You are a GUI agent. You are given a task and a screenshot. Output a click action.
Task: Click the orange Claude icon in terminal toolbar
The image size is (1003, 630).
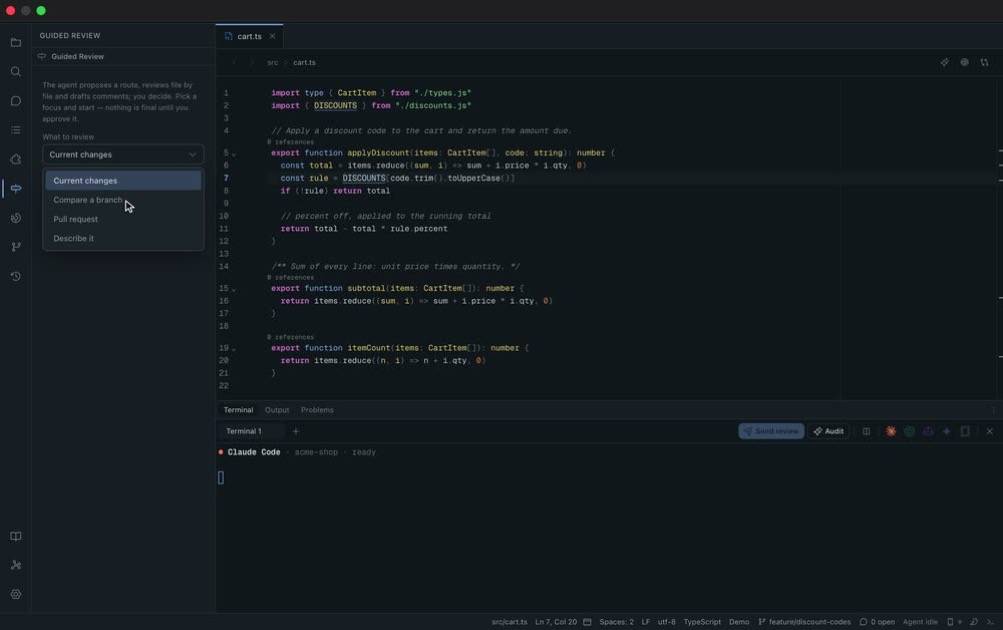pos(890,431)
